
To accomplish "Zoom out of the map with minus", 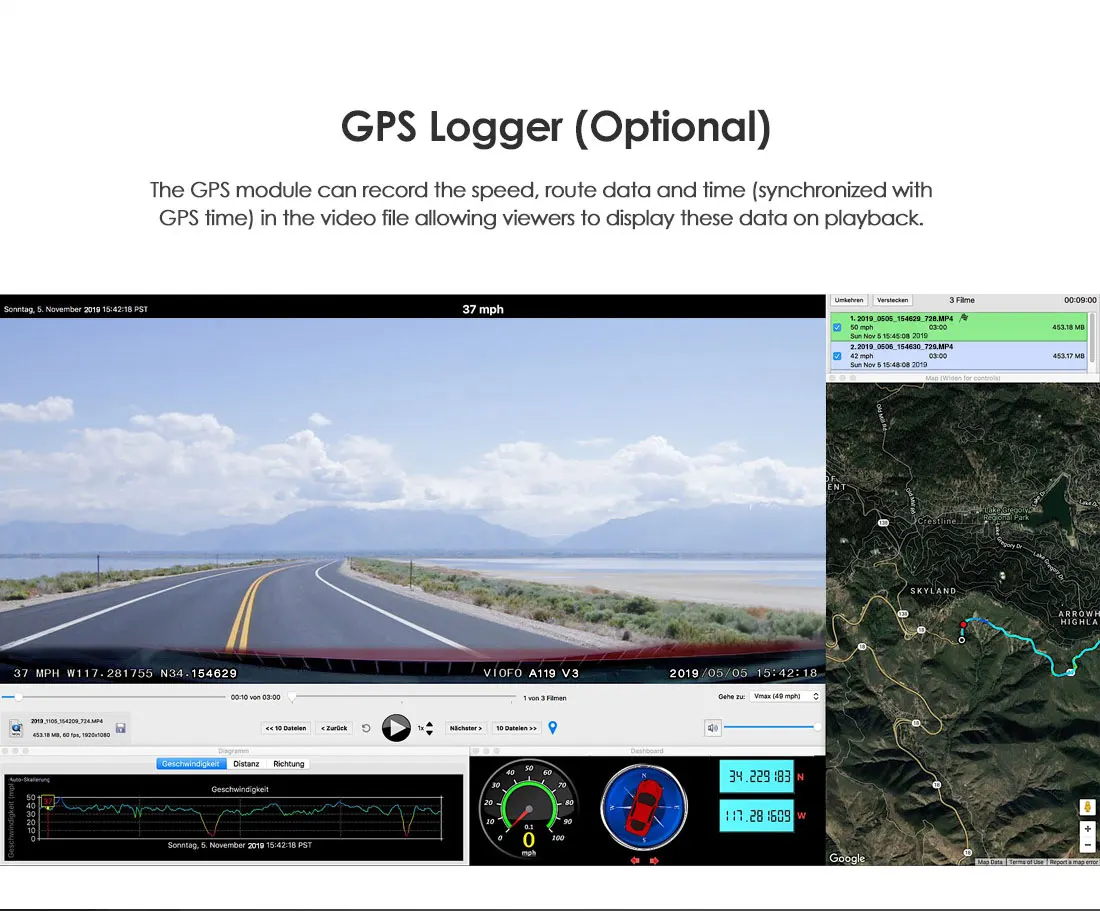I will pyautogui.click(x=1087, y=845).
